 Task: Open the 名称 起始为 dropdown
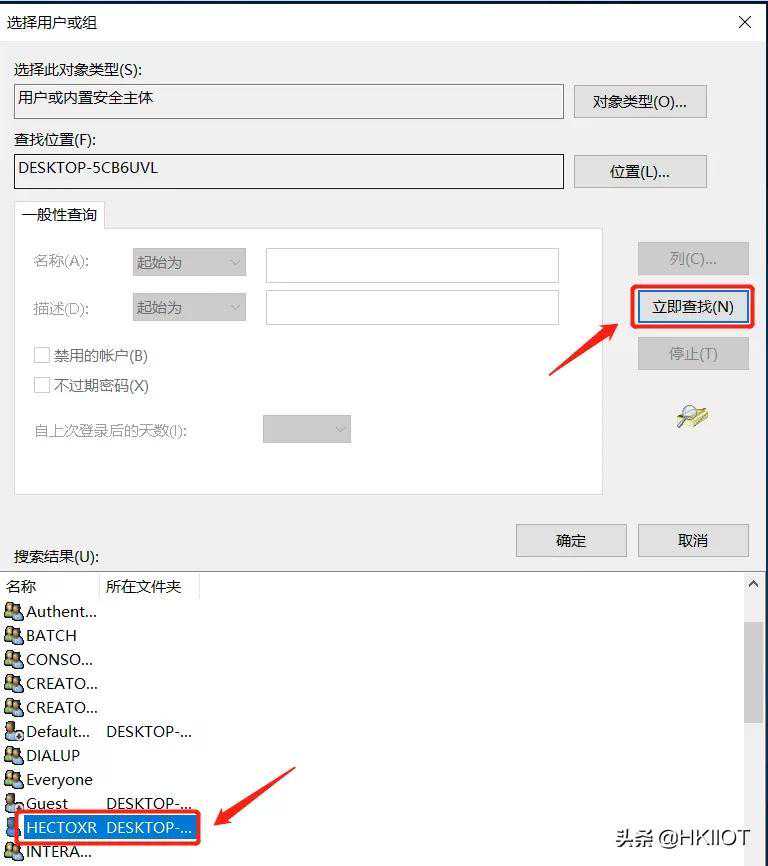click(x=189, y=262)
